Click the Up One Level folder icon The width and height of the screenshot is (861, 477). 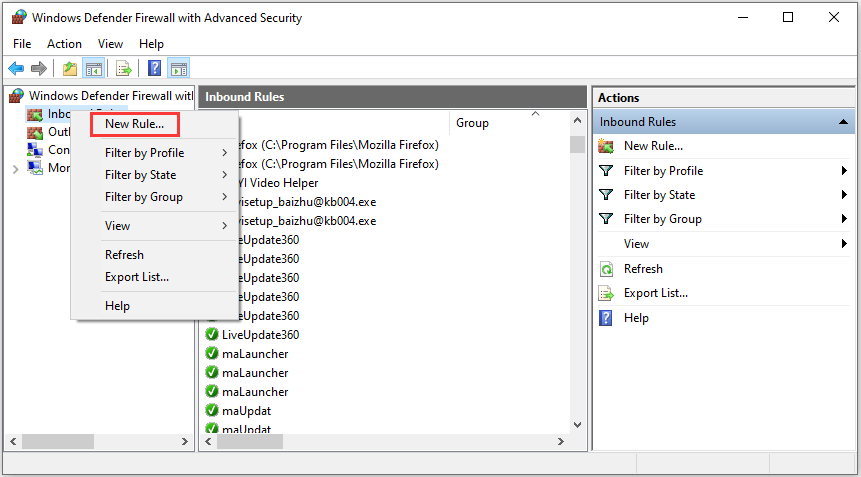click(x=70, y=69)
